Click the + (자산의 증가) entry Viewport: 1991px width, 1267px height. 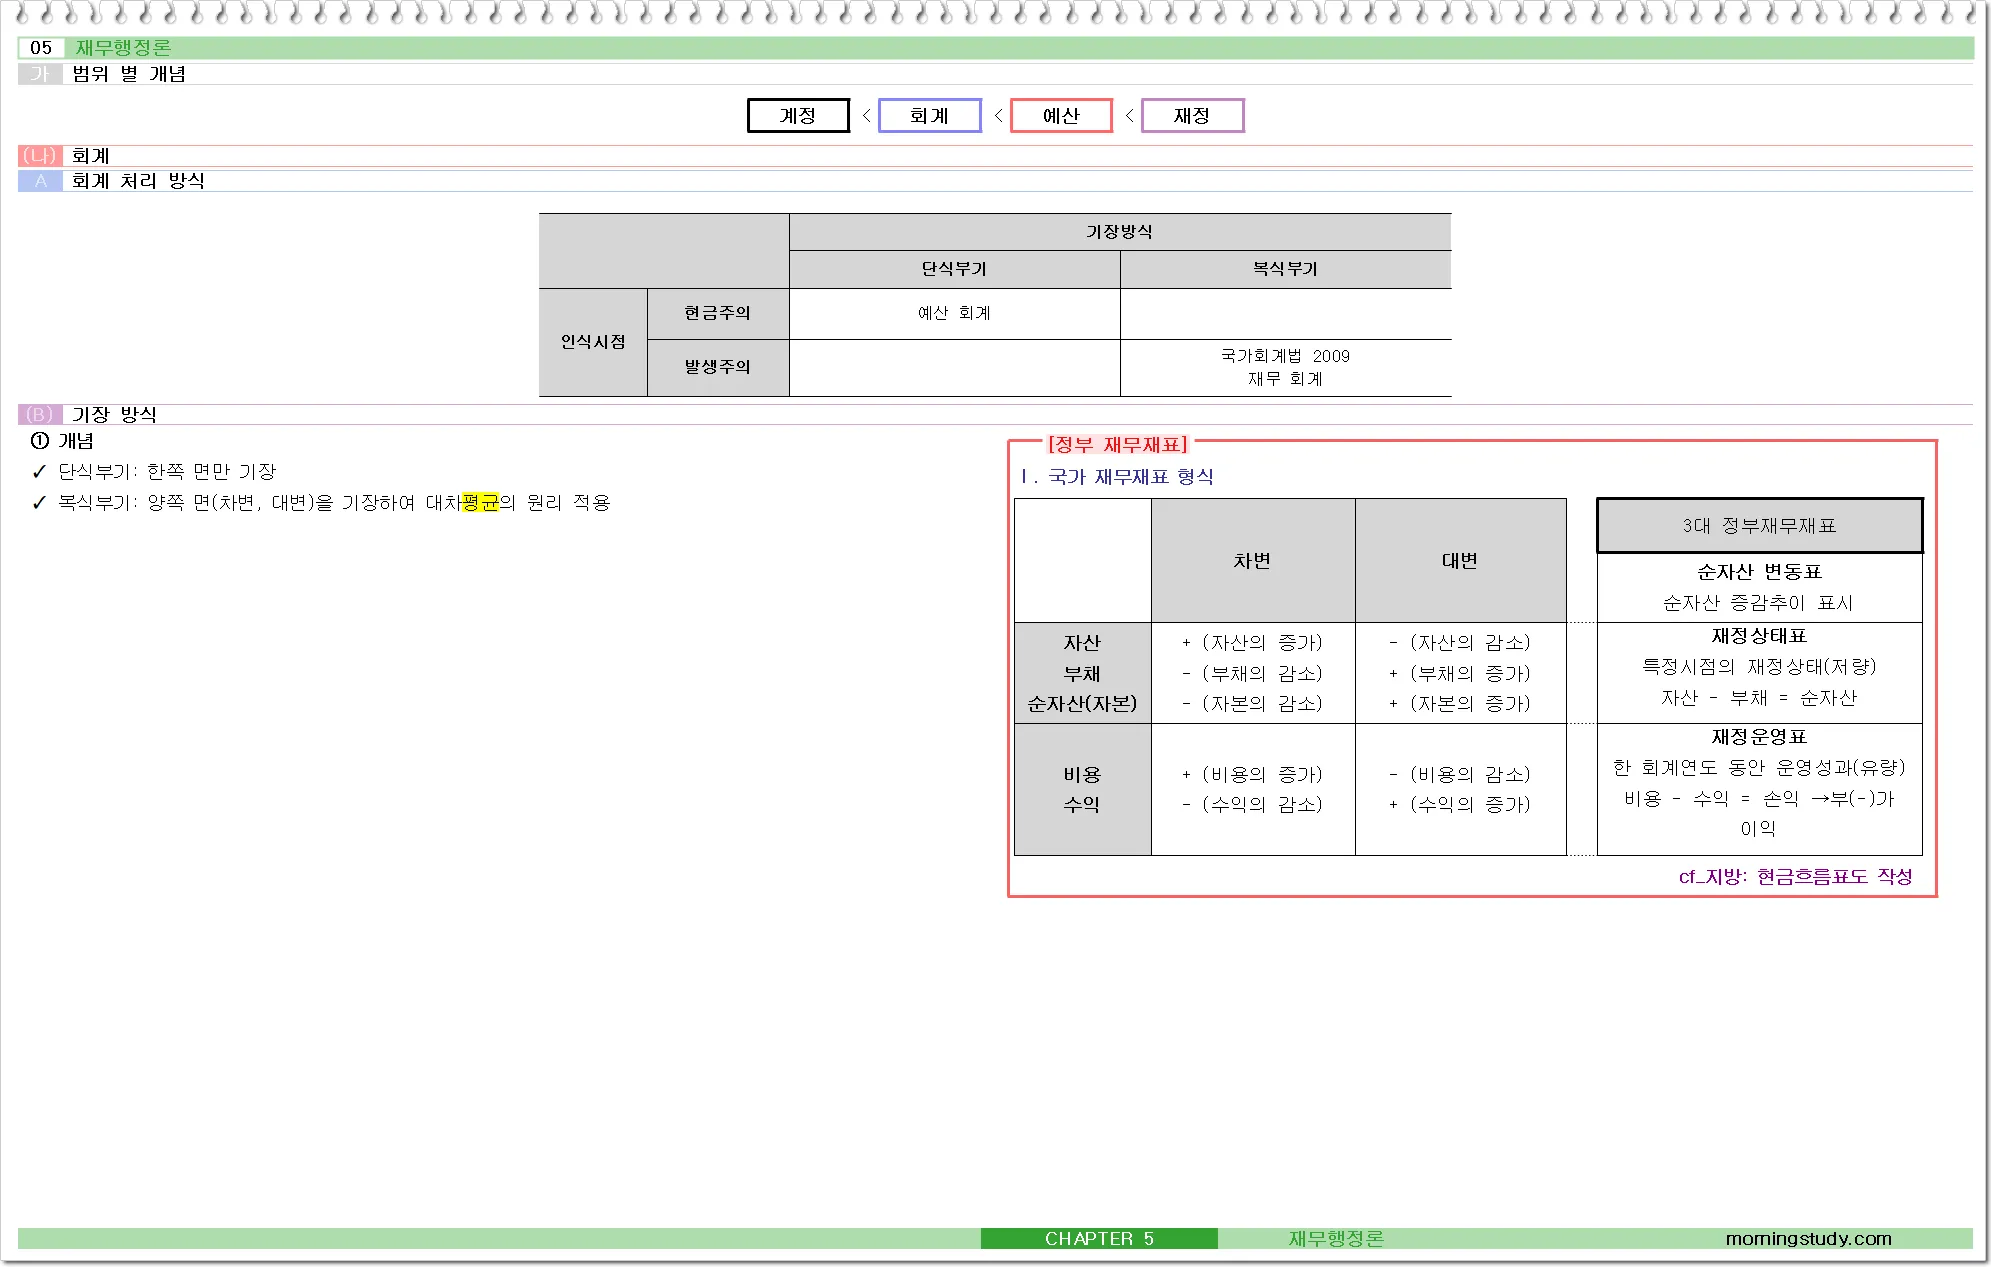click(x=1252, y=642)
